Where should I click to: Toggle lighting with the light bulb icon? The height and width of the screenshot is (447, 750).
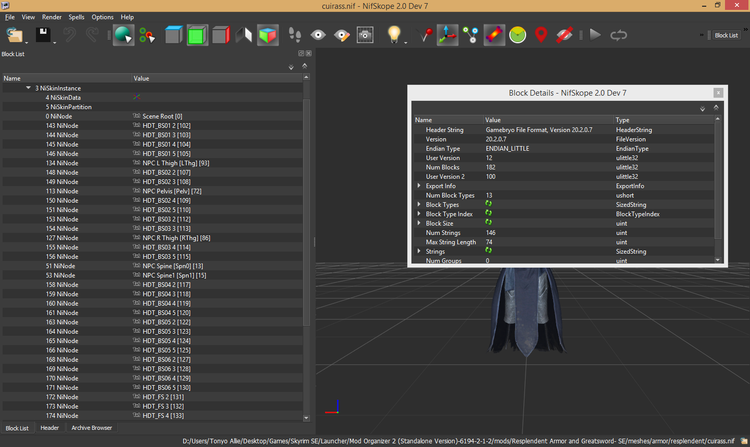(394, 34)
